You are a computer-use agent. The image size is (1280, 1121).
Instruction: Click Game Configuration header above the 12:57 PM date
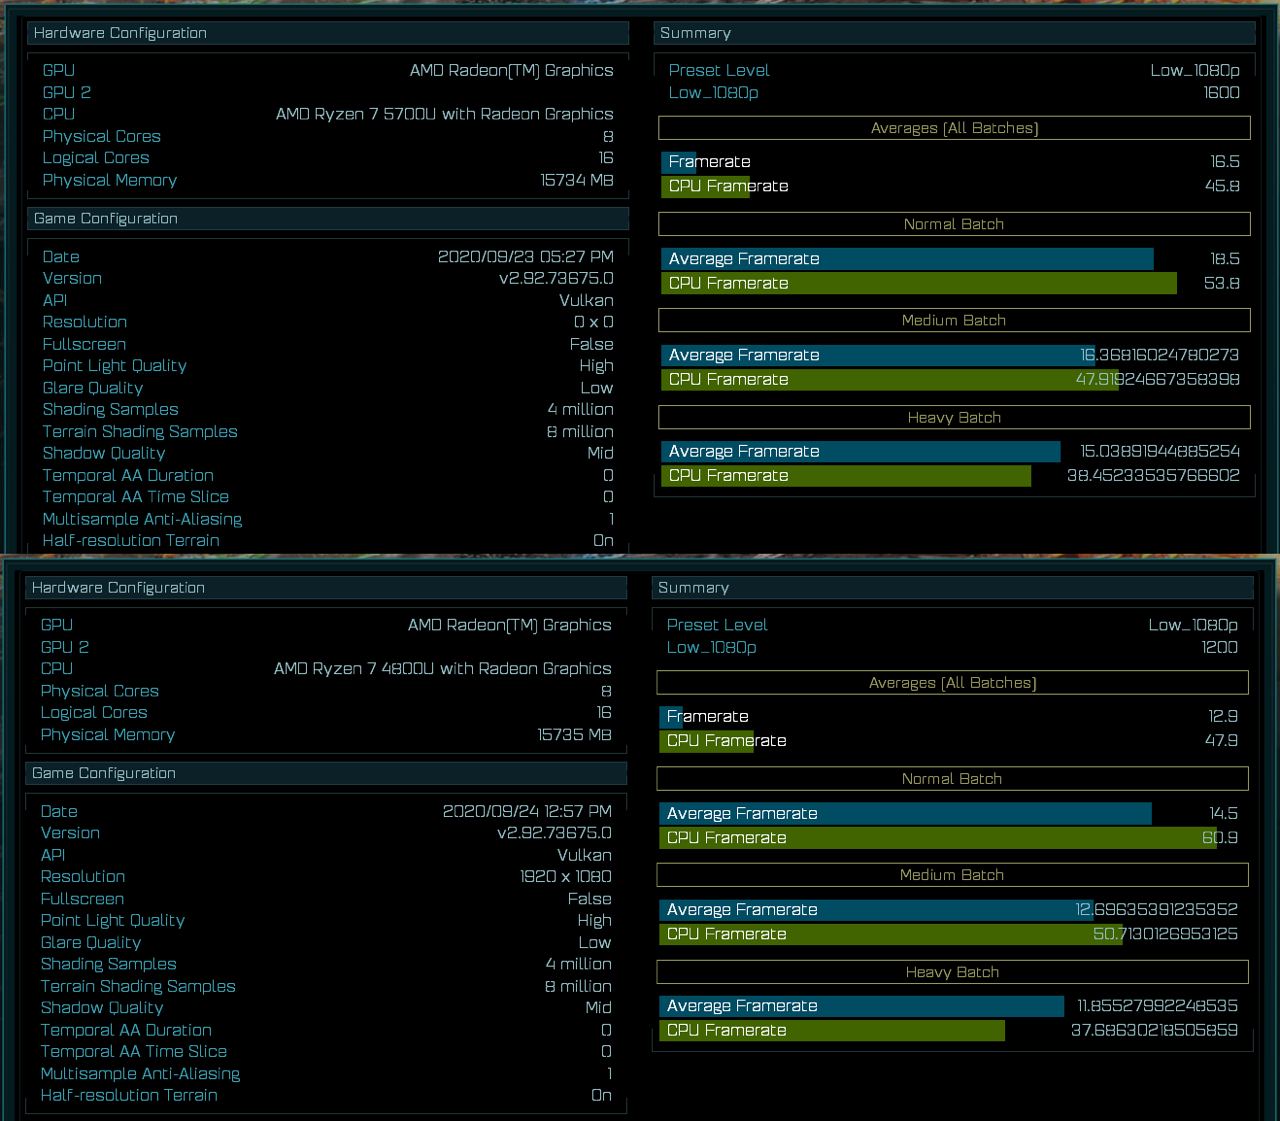(326, 773)
